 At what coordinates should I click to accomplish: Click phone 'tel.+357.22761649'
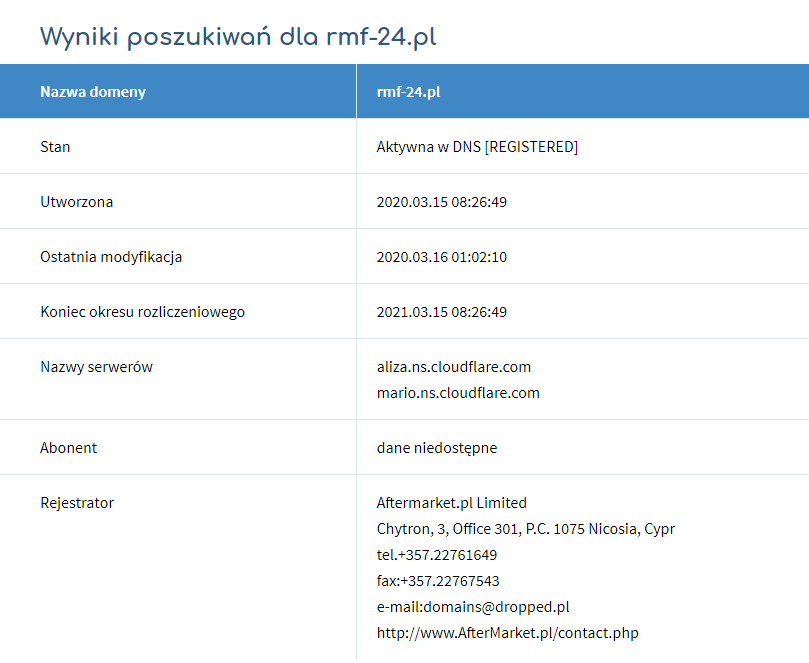tap(436, 555)
